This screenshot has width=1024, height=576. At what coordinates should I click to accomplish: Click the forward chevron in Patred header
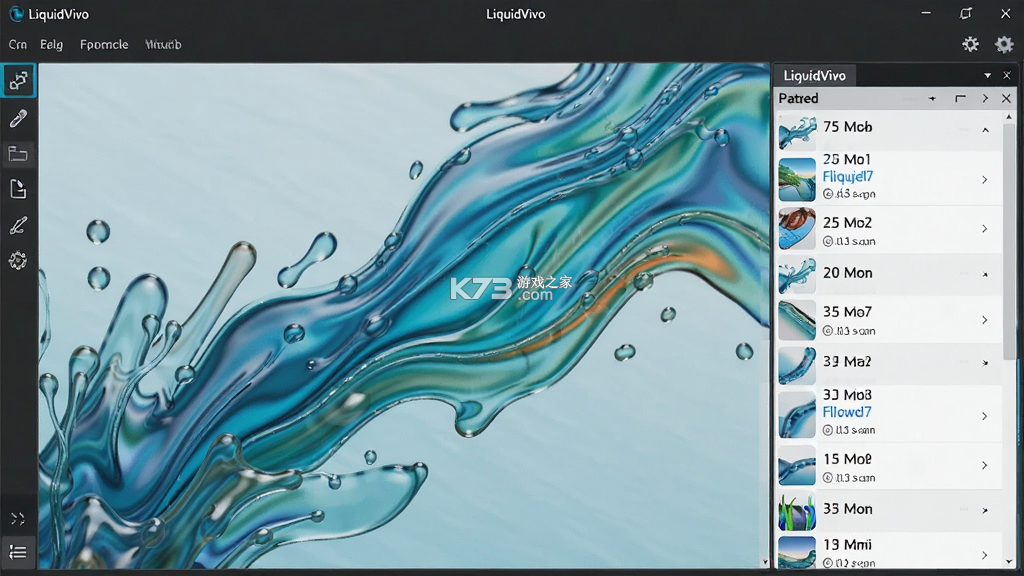[985, 99]
